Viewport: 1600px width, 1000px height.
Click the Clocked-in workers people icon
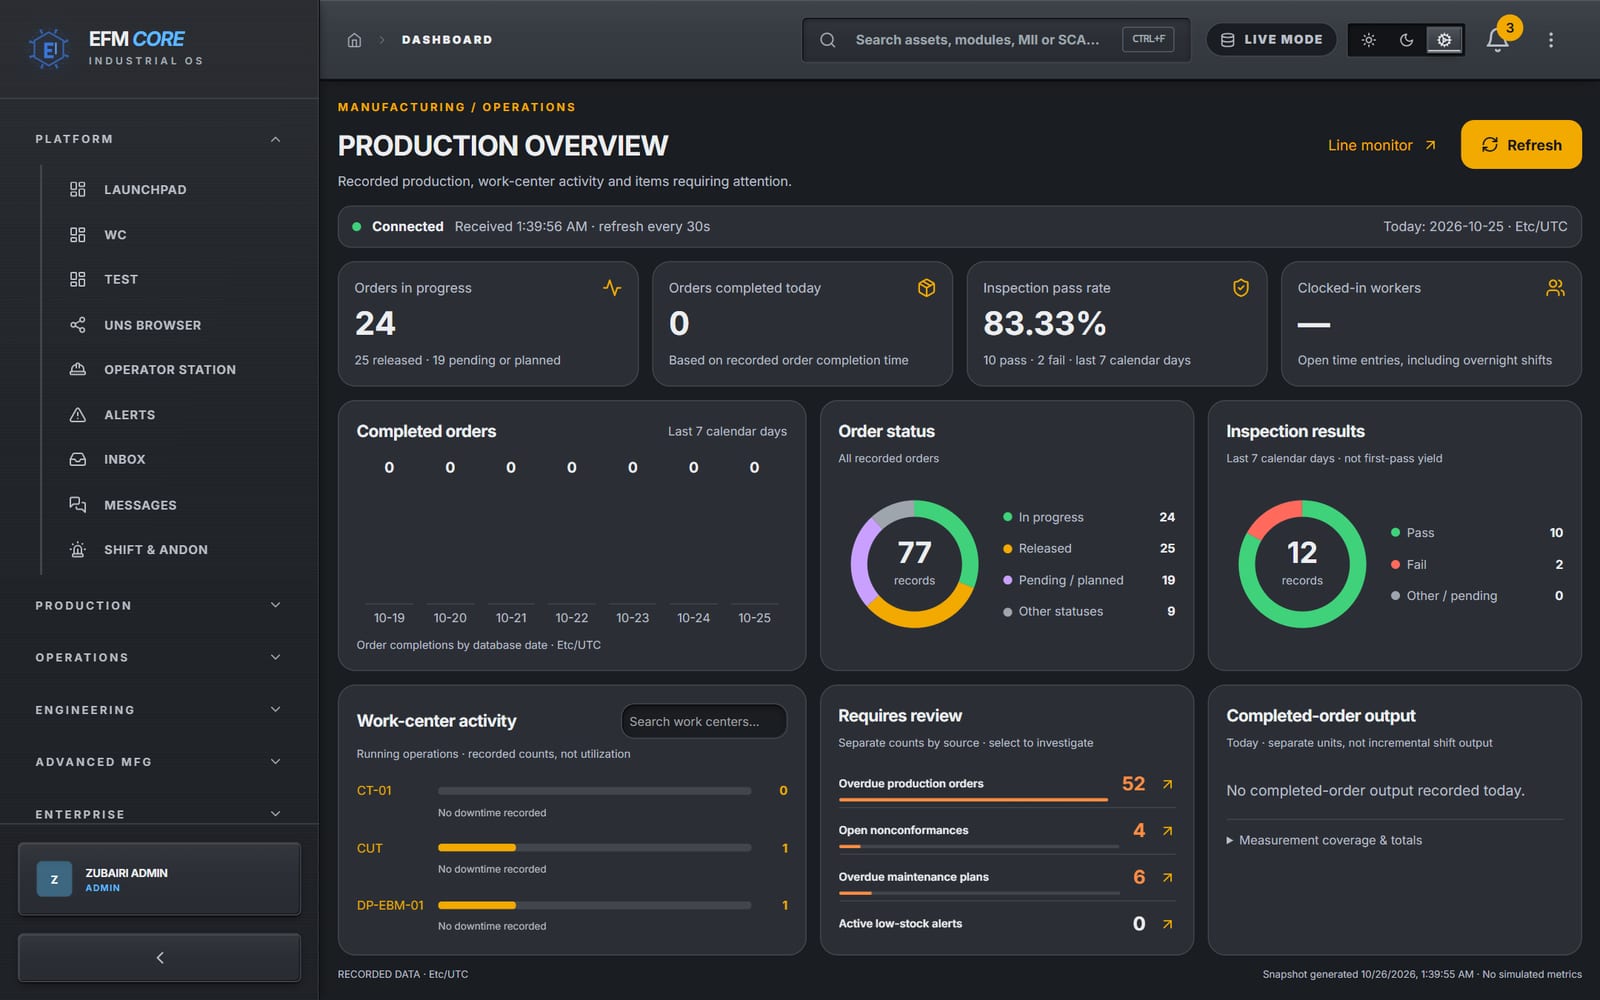1555,288
